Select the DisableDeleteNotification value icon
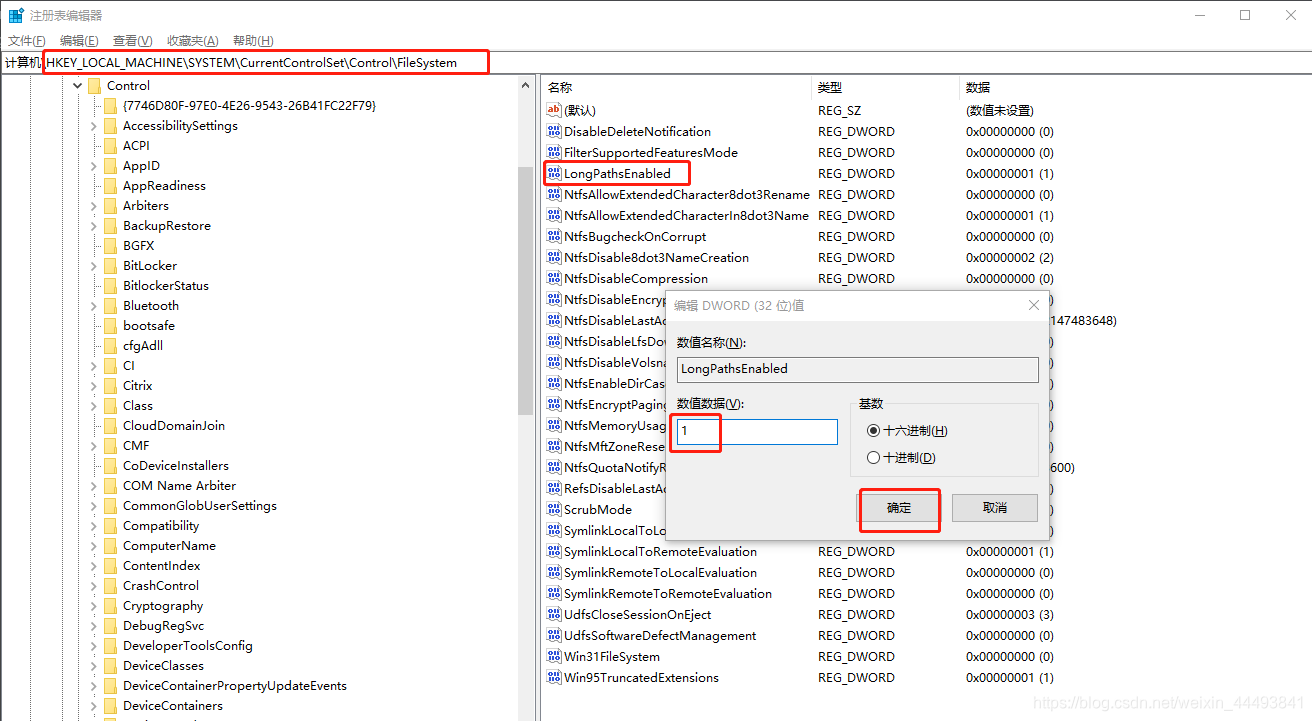Viewport: 1312px width, 721px height. pyautogui.click(x=554, y=131)
